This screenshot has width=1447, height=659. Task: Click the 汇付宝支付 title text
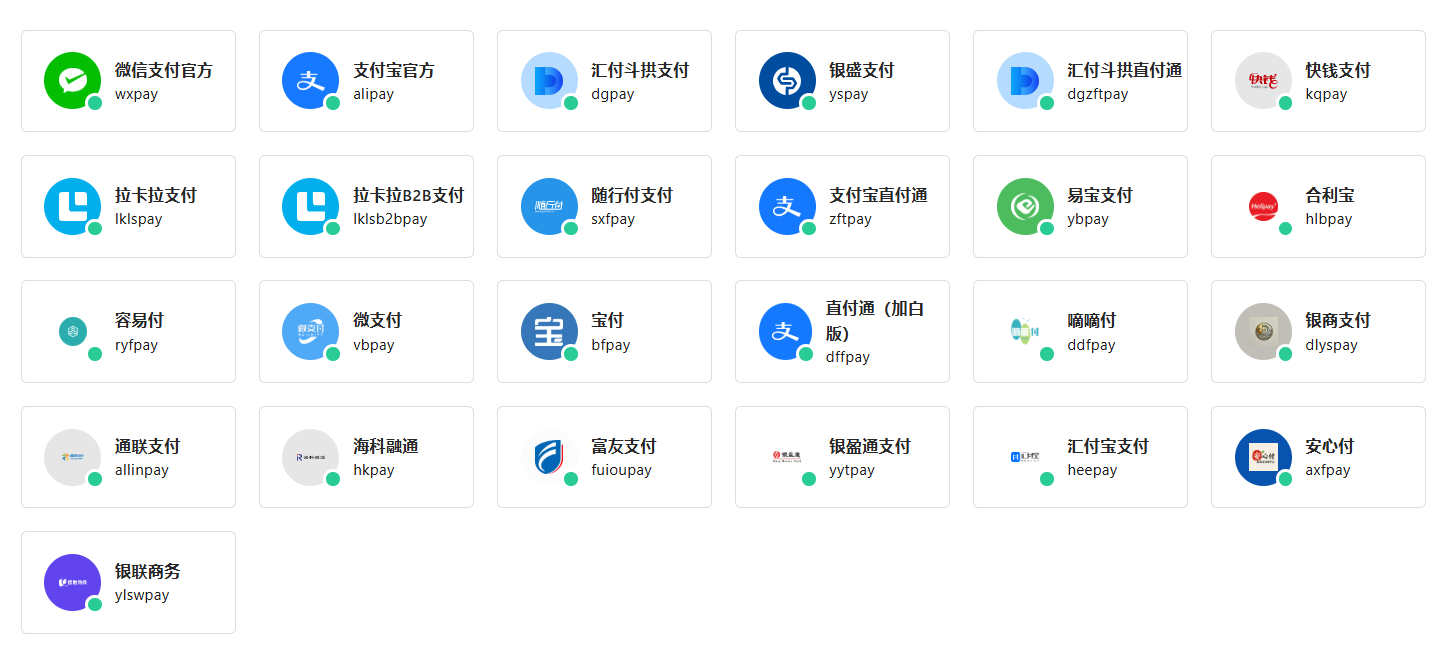pos(1108,447)
